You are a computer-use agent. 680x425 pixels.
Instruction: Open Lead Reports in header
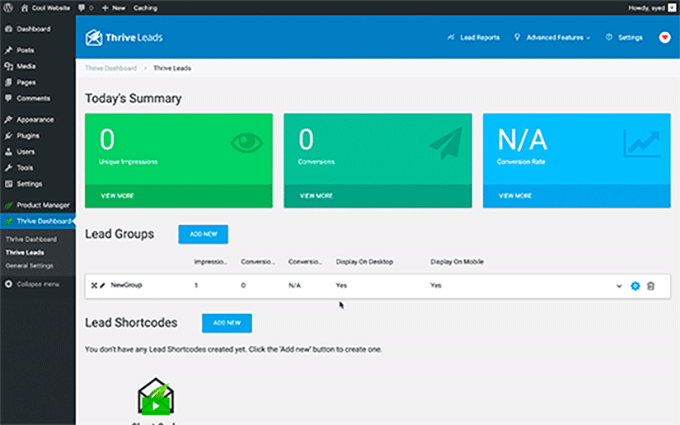[x=473, y=37]
